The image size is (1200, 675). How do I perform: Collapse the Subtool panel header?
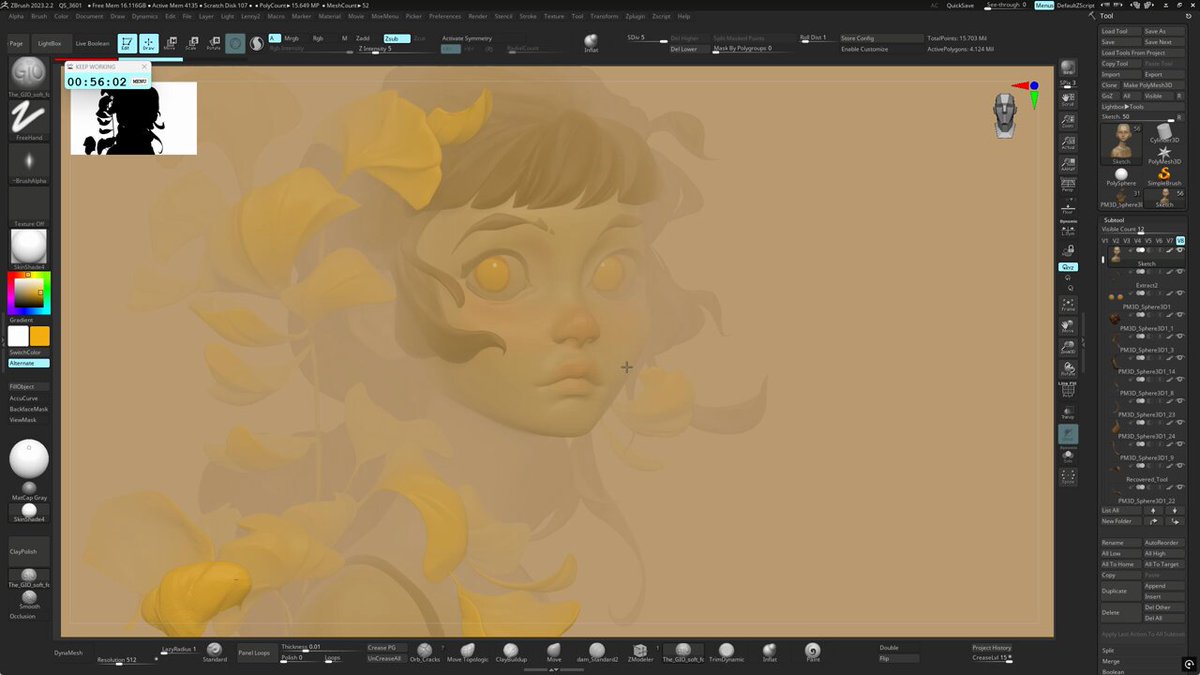(1114, 220)
